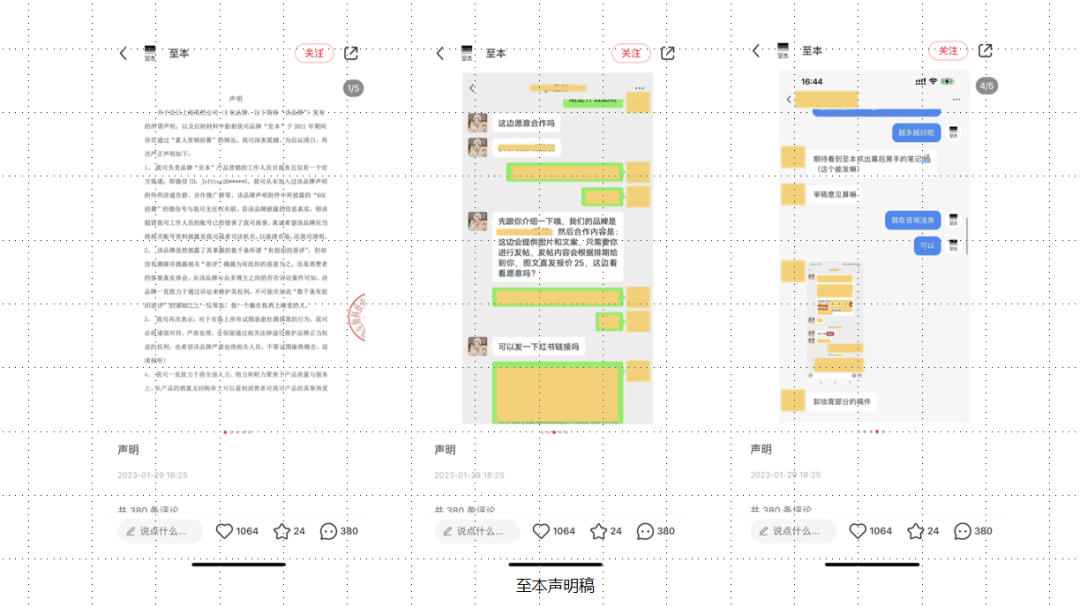Image resolution: width=1080 pixels, height=607 pixels.
Task: Tap the 说点什么 comment field in the left post
Action: tap(160, 531)
